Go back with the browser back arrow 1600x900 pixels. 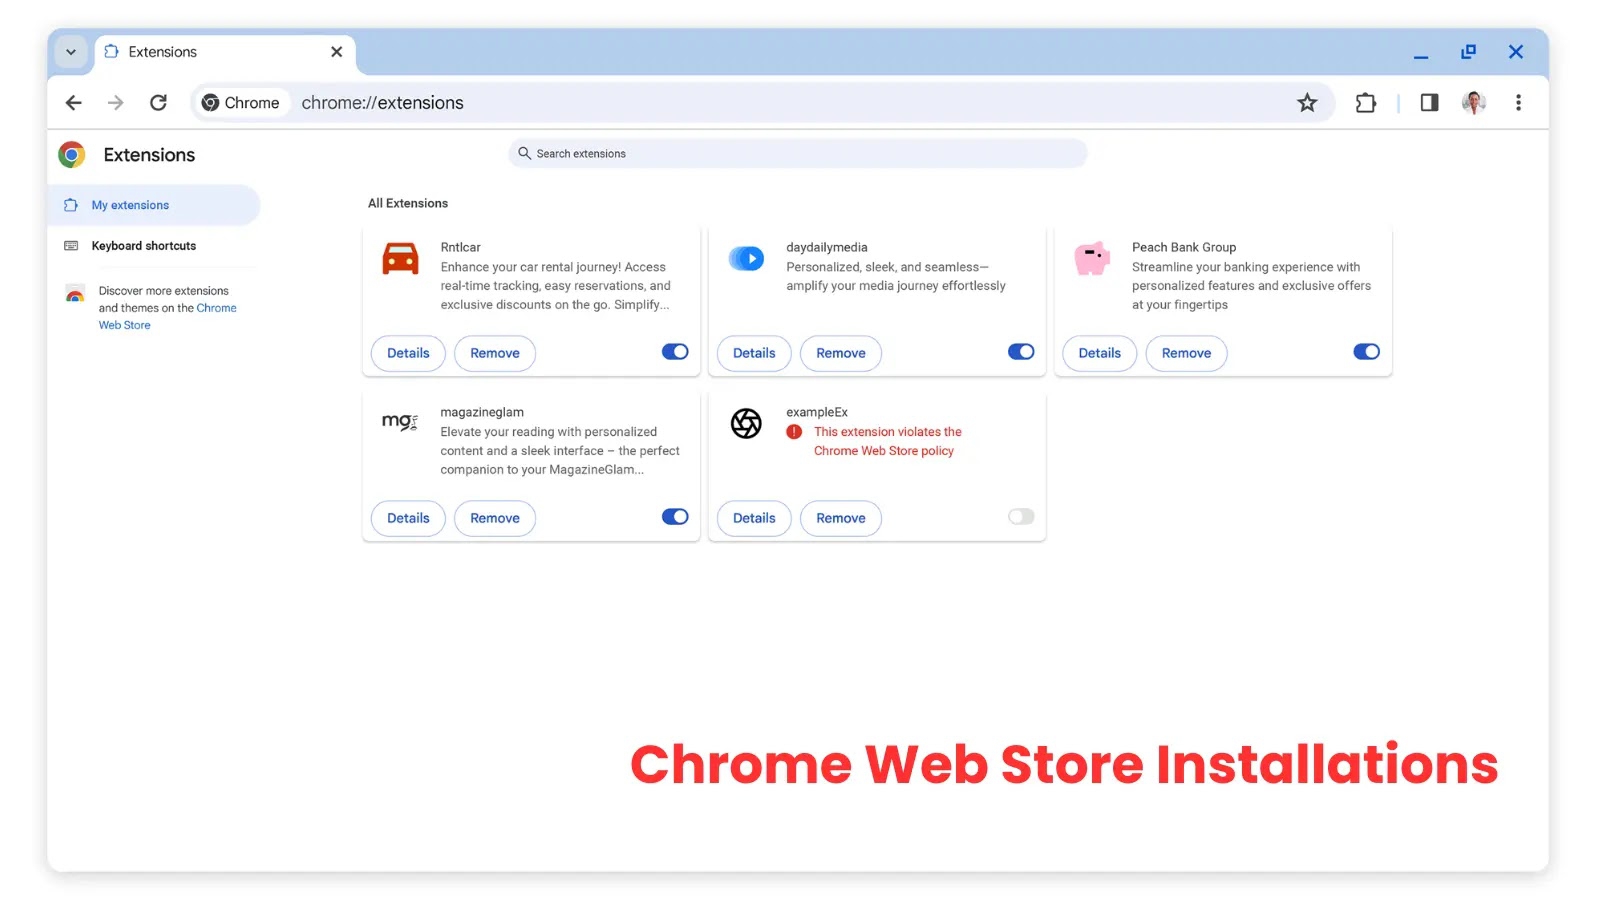coord(73,103)
